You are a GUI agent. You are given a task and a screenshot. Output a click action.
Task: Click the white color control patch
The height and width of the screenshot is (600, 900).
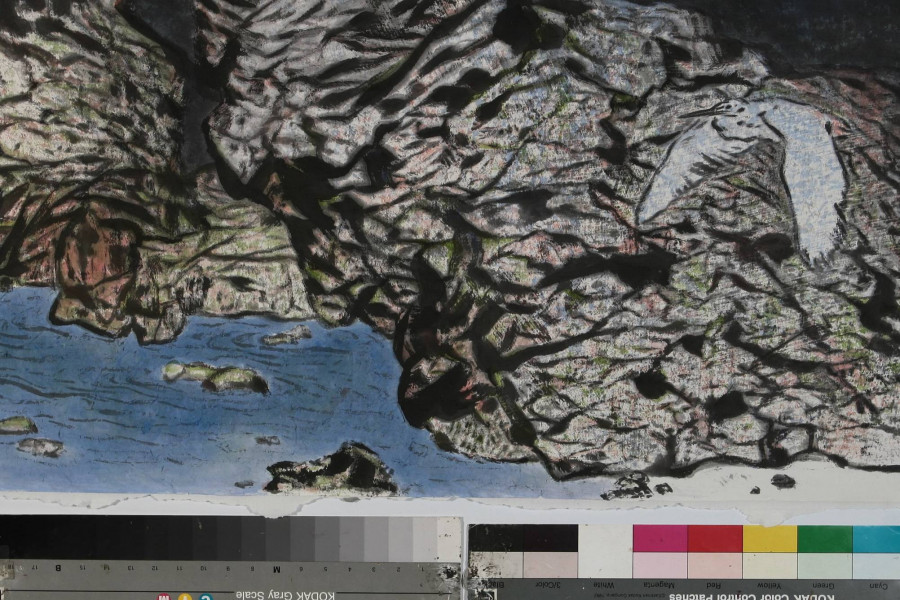(x=606, y=551)
